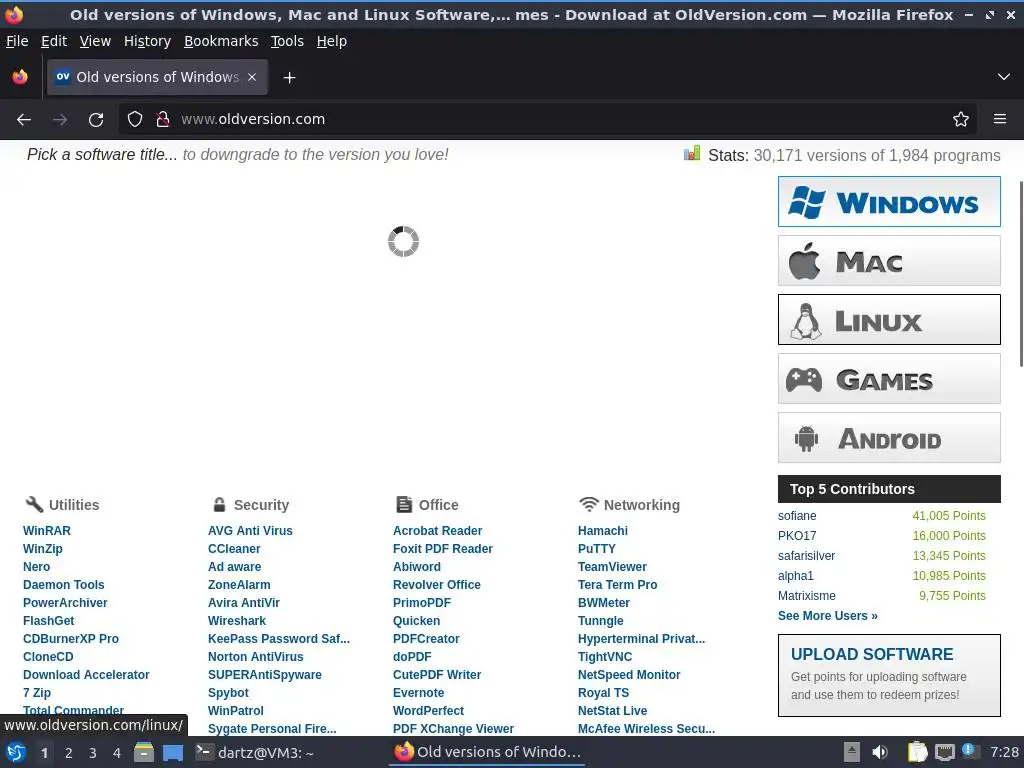Click the insecure connection padlock icon
The height and width of the screenshot is (768, 1024).
[163, 120]
